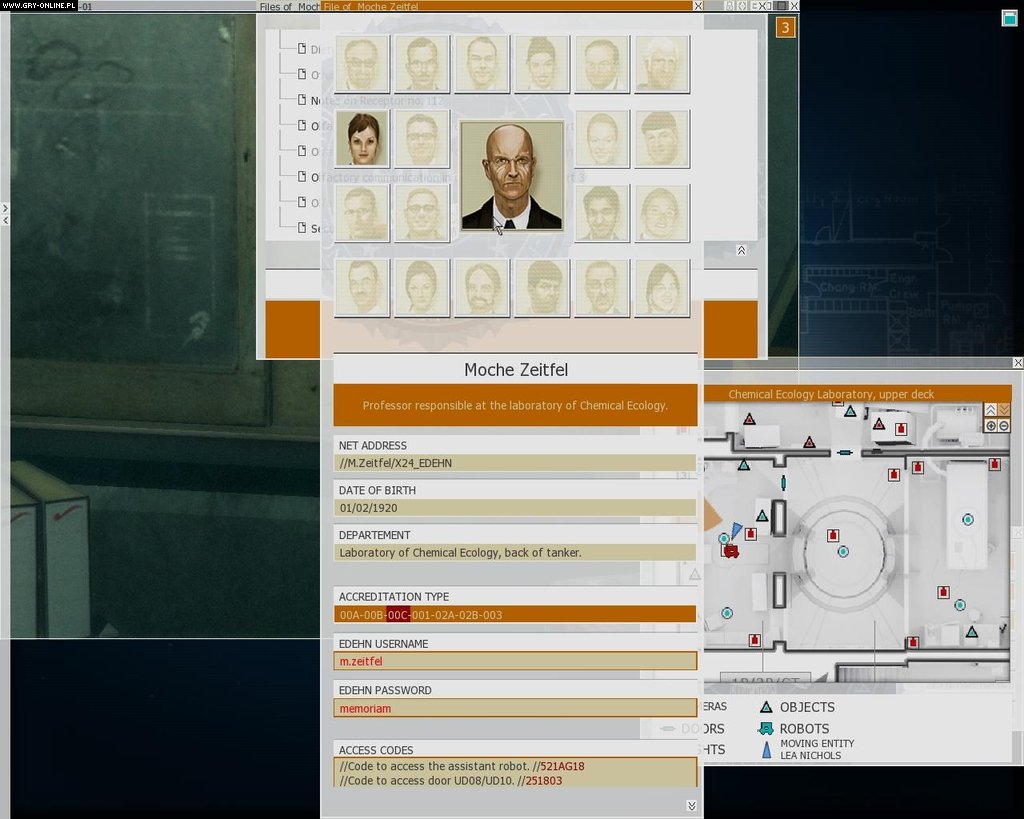Open document icon for Notes on Receptor 112
The width and height of the screenshot is (1024, 819).
coord(302,100)
